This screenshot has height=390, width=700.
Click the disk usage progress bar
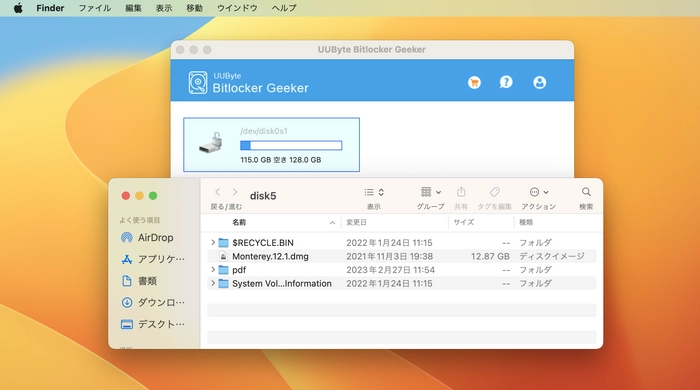(x=291, y=145)
